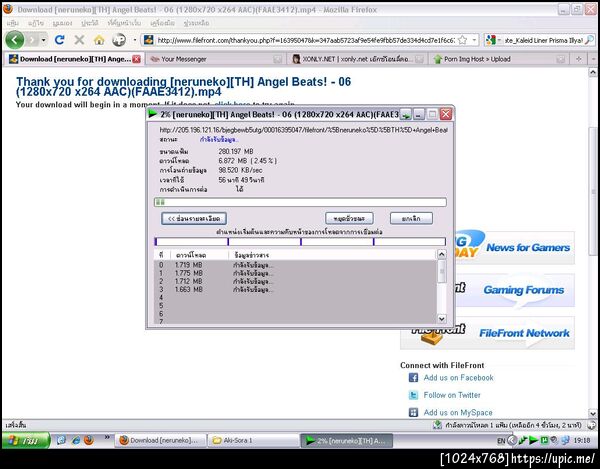
Task: Open the back/forward history dropdown arrow
Action: pos(44,40)
